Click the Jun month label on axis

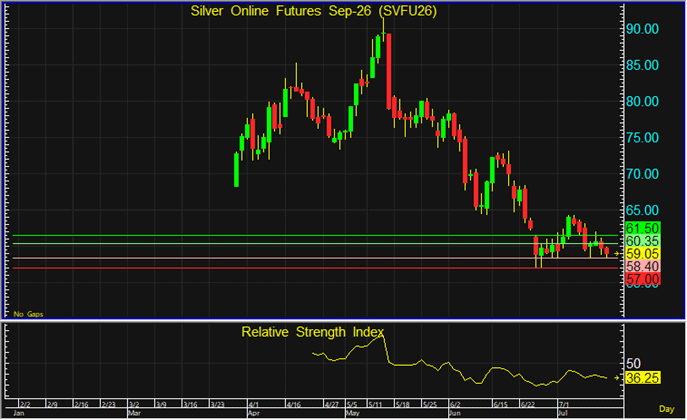pos(455,413)
